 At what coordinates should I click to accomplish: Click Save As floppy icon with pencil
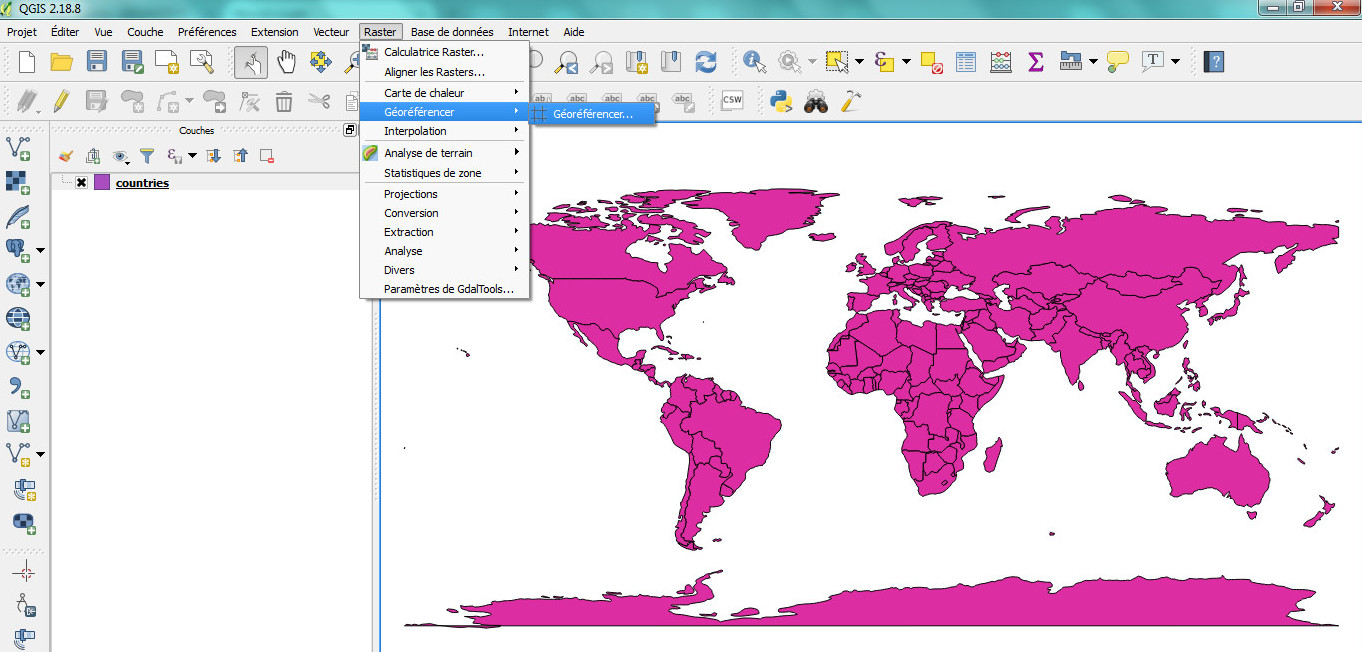pyautogui.click(x=132, y=62)
